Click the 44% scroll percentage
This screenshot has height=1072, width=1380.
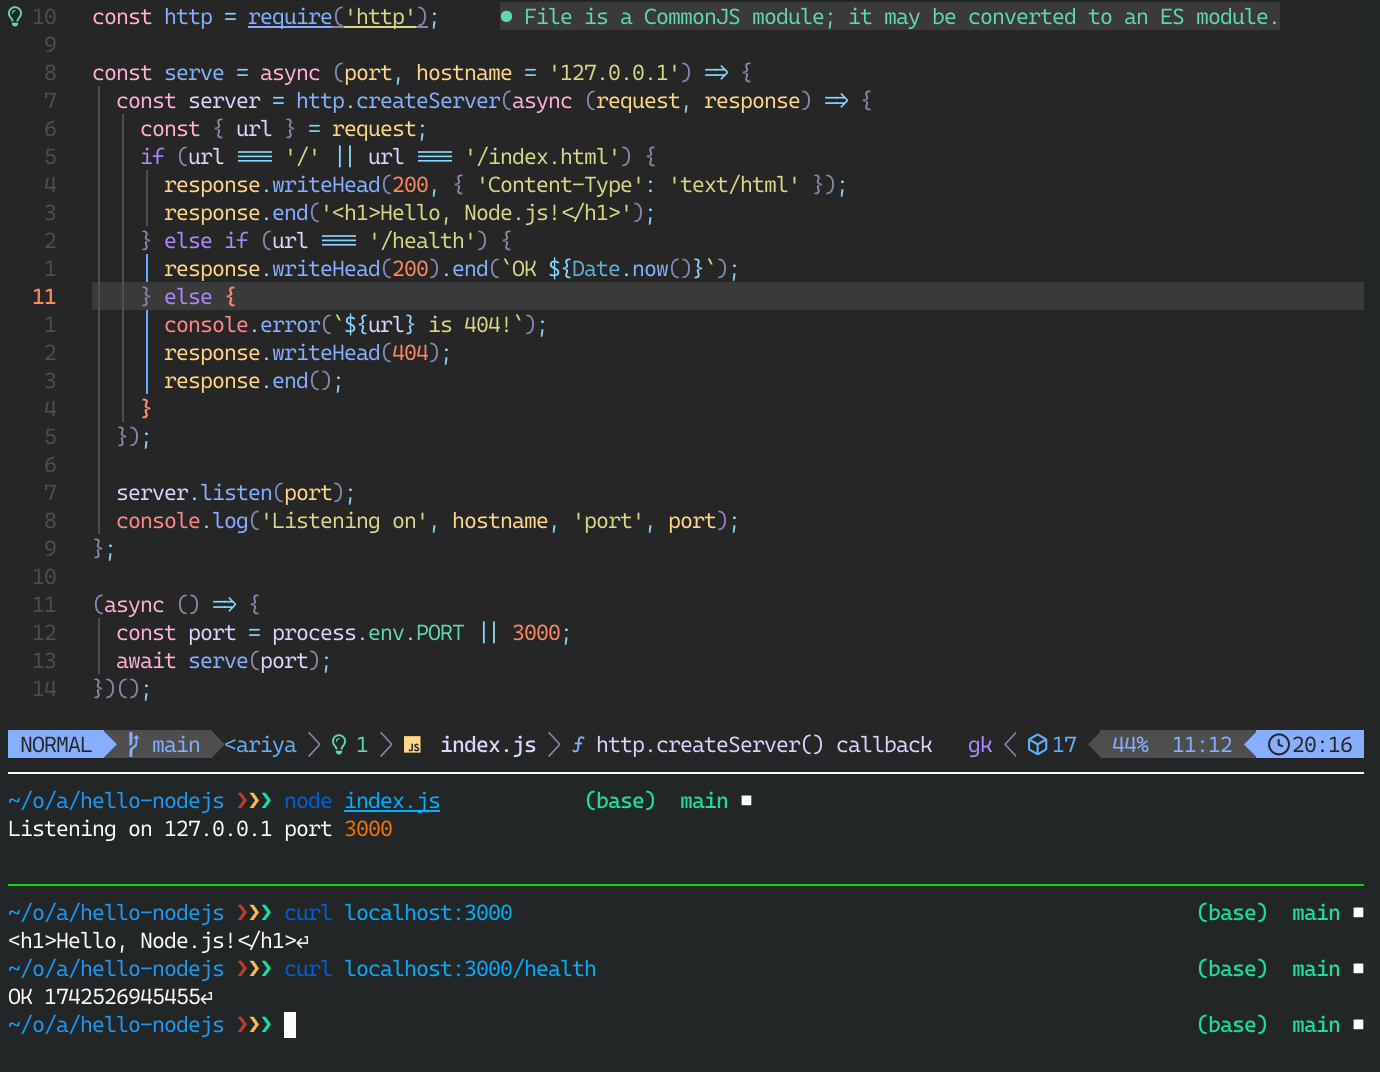[1130, 745]
